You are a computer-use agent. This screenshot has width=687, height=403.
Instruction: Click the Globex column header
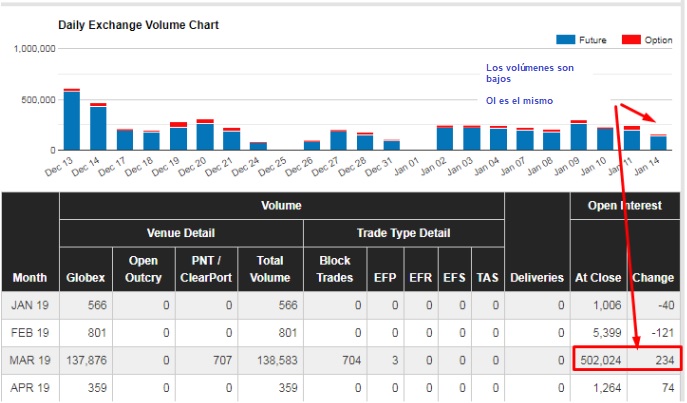tap(85, 278)
